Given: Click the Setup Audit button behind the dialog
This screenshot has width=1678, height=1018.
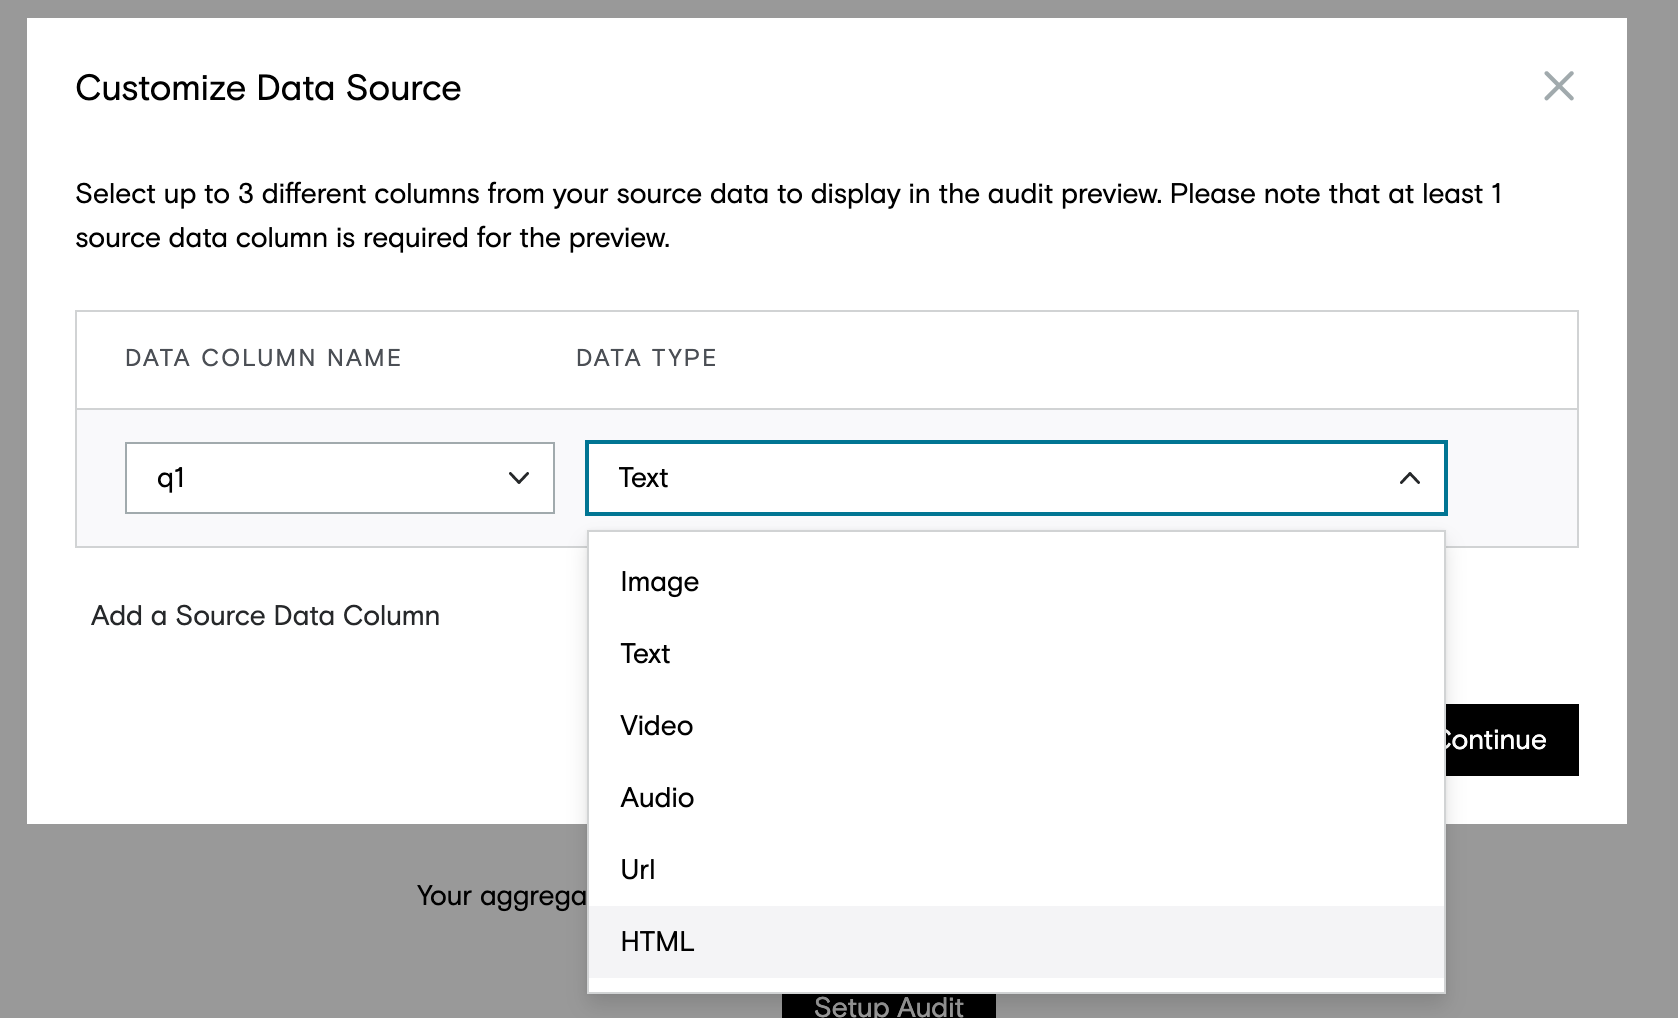Looking at the screenshot, I should (x=888, y=1006).
